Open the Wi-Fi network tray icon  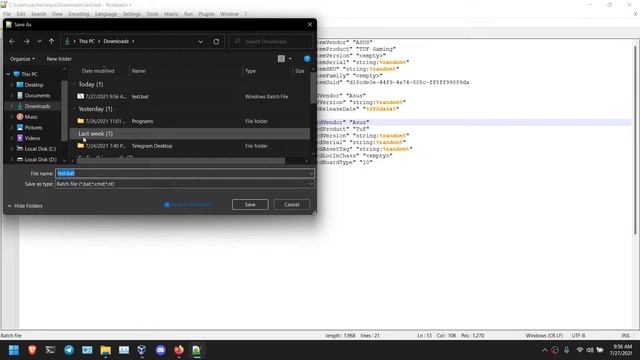pos(580,350)
